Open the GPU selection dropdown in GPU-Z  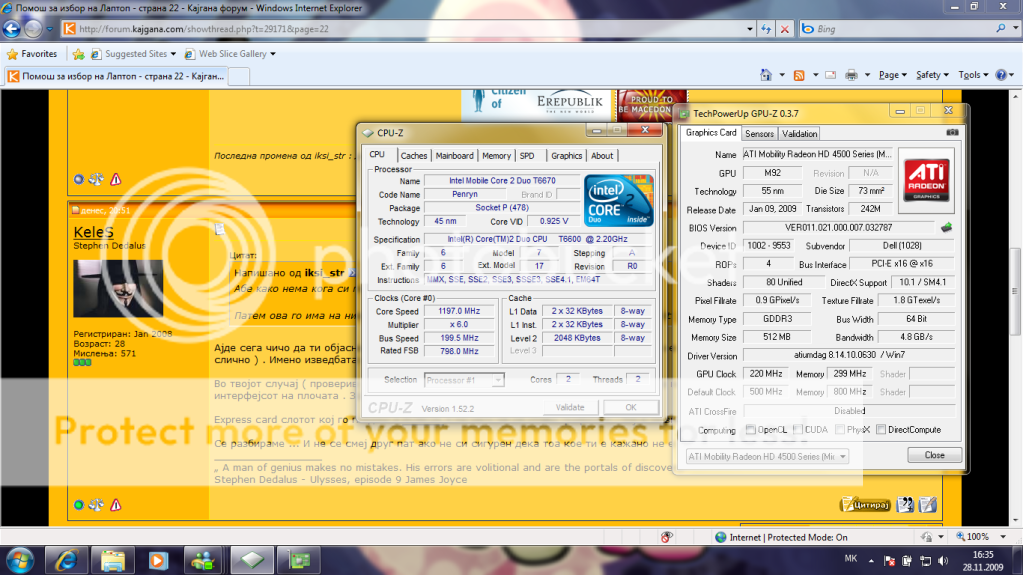(767, 456)
